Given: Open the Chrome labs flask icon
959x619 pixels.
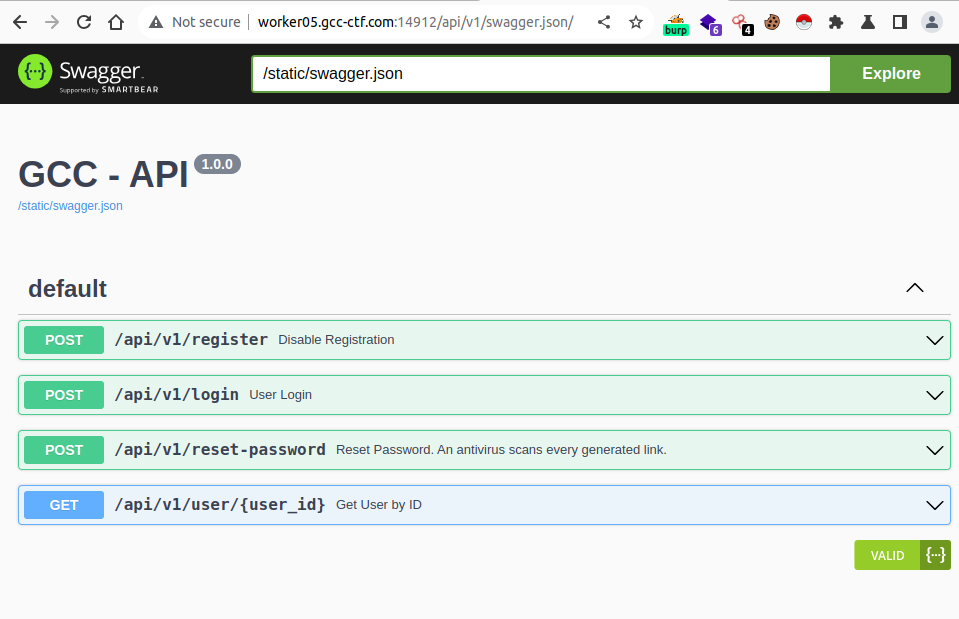Looking at the screenshot, I should (x=868, y=22).
